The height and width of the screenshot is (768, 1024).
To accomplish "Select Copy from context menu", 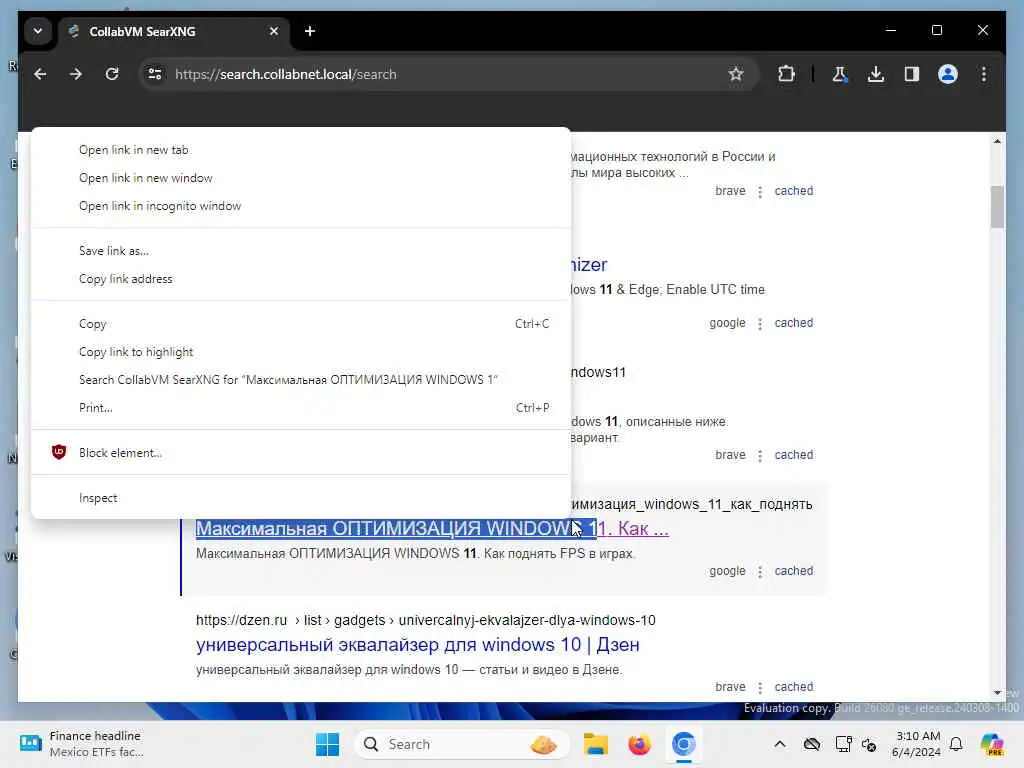I will [301, 324].
